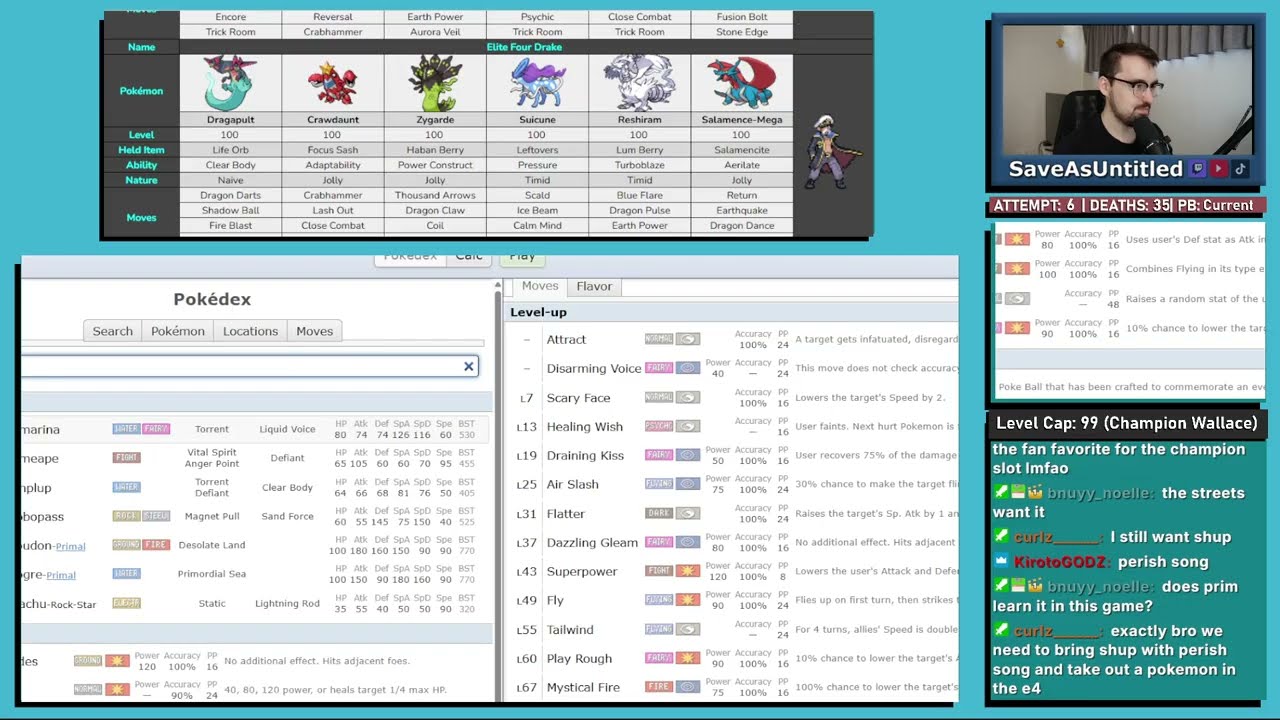Click the Fight type icon on Superpower
The image size is (1280, 720).
point(659,571)
